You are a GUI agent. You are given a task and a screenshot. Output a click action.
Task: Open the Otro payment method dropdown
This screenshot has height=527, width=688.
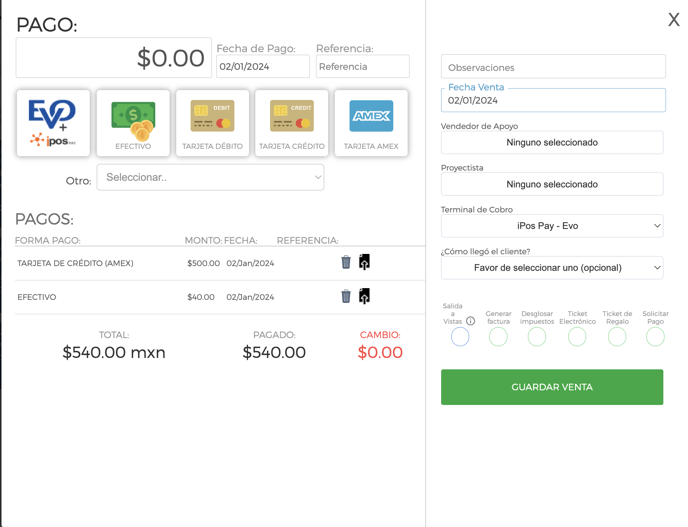pos(210,177)
